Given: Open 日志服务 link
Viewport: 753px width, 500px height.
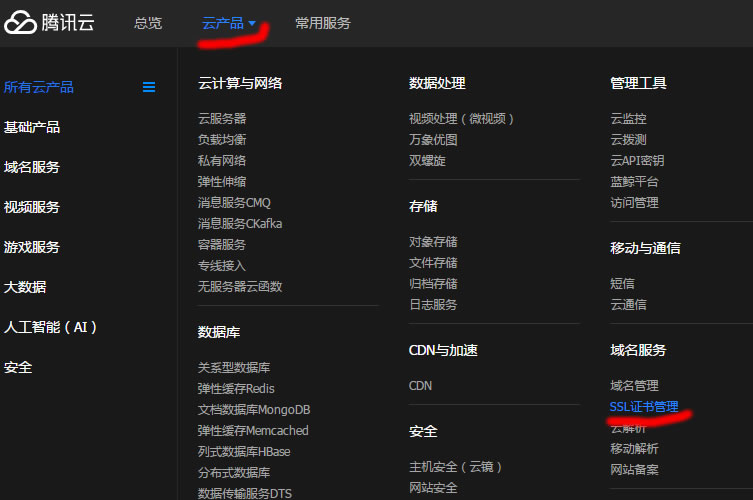Looking at the screenshot, I should point(433,305).
